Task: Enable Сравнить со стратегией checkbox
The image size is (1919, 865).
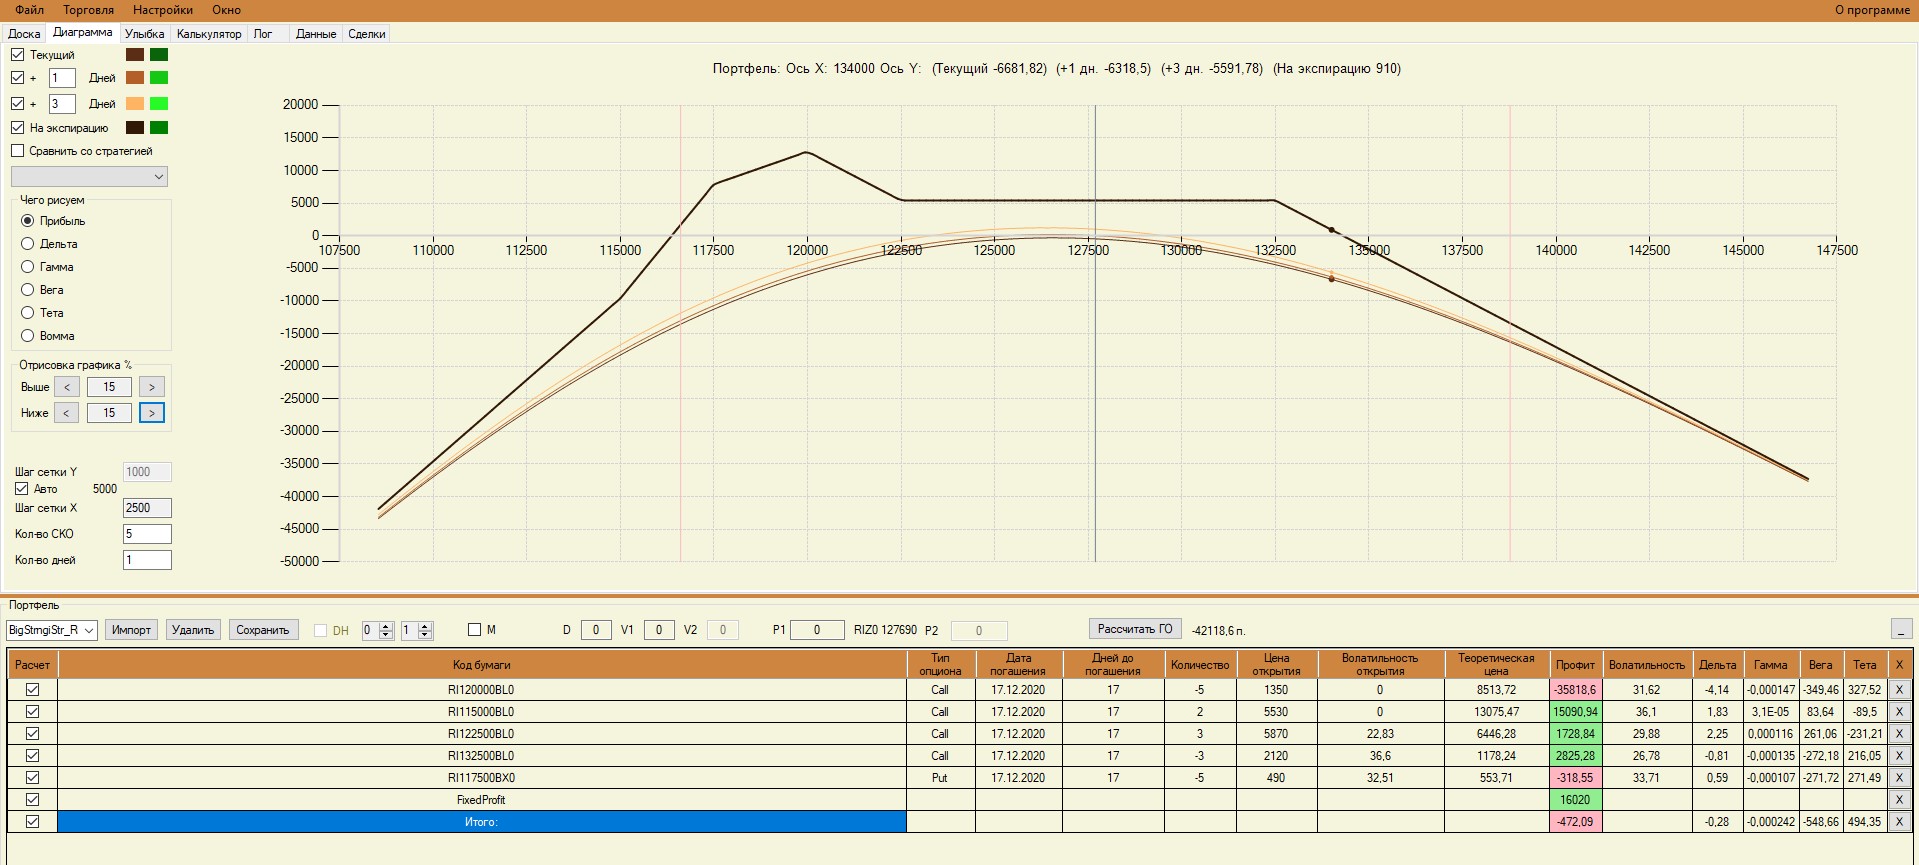Action: click(x=18, y=151)
